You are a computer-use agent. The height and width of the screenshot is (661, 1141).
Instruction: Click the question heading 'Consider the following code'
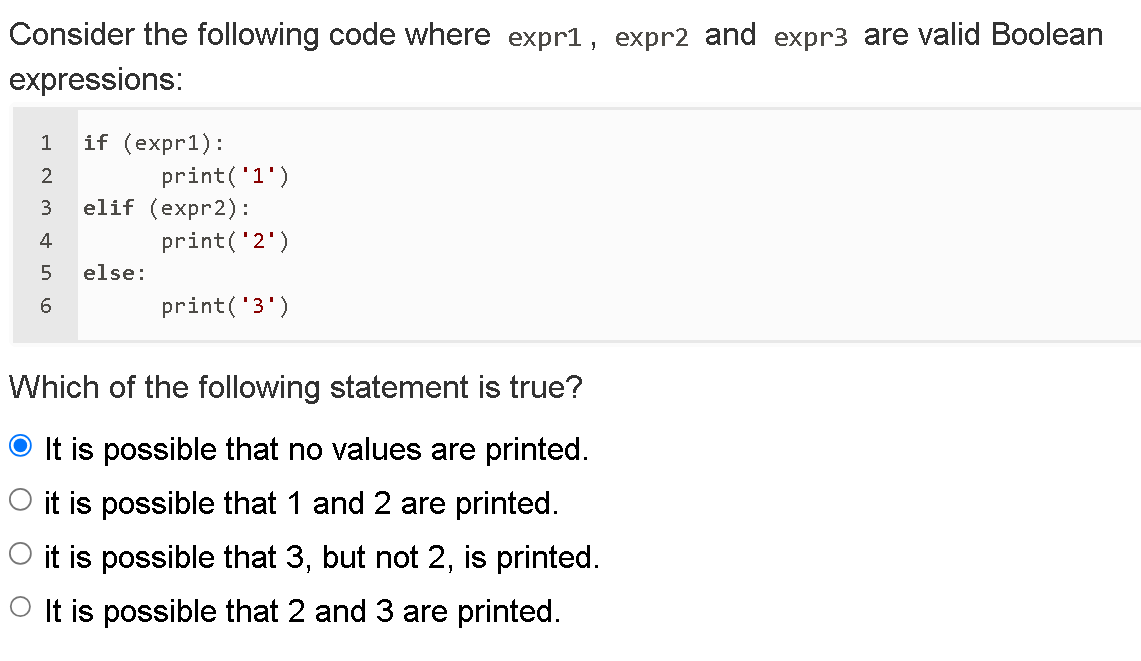click(200, 34)
